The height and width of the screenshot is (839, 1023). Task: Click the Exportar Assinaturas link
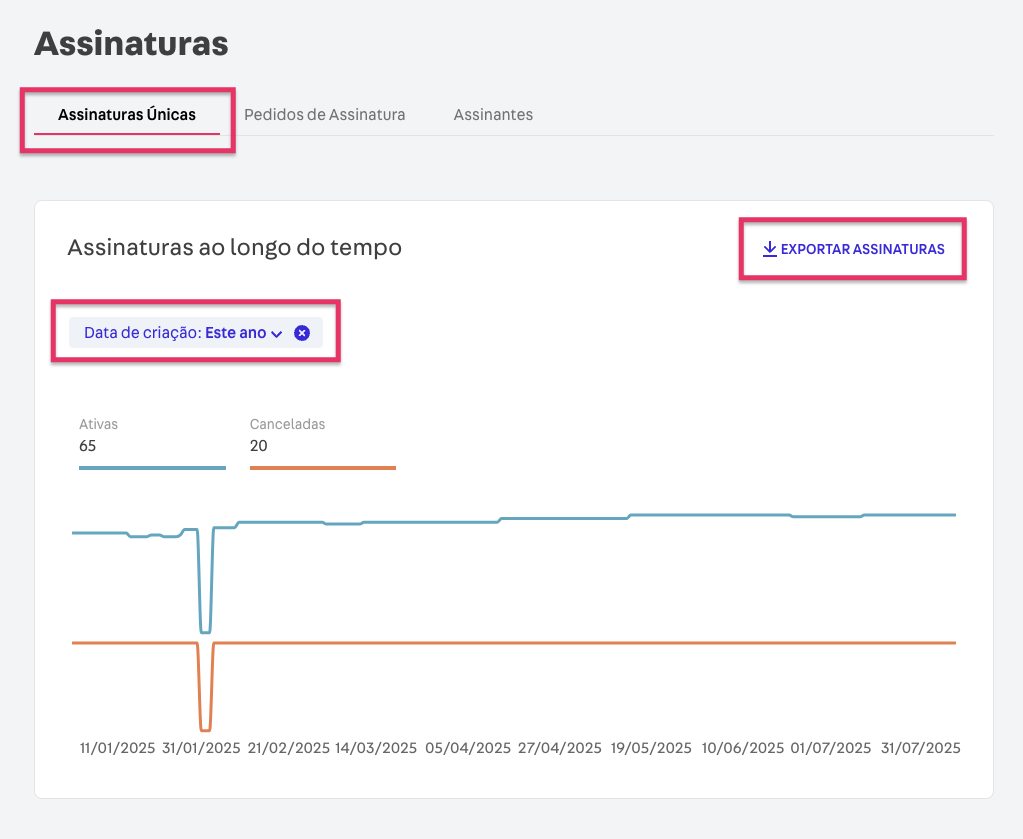(x=862, y=249)
